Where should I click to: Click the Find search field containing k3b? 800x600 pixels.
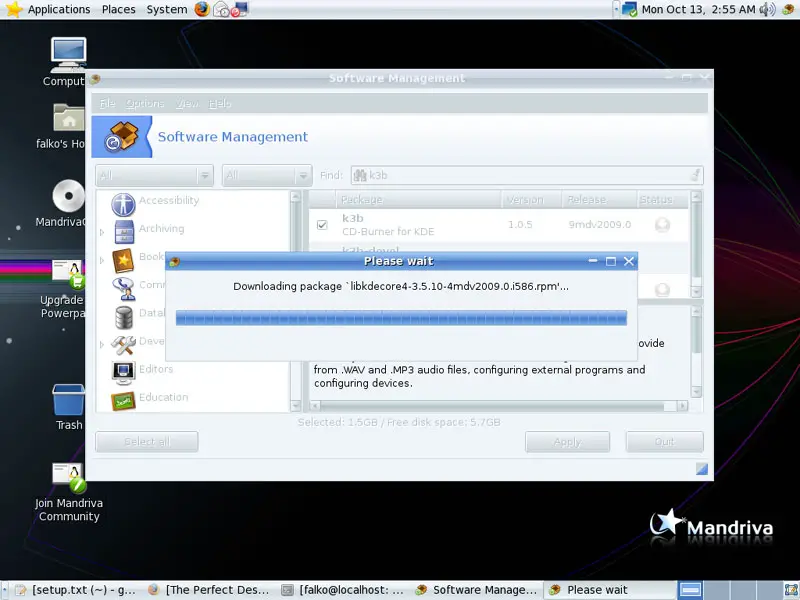pyautogui.click(x=527, y=176)
